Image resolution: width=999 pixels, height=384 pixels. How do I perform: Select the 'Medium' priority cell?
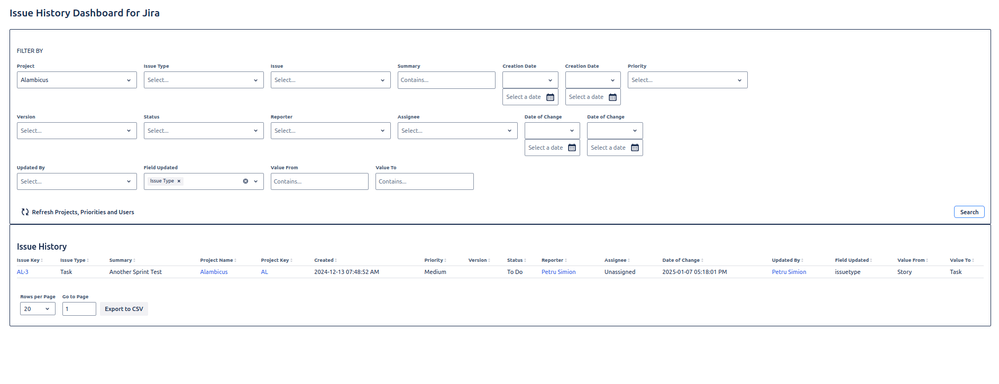coord(435,272)
